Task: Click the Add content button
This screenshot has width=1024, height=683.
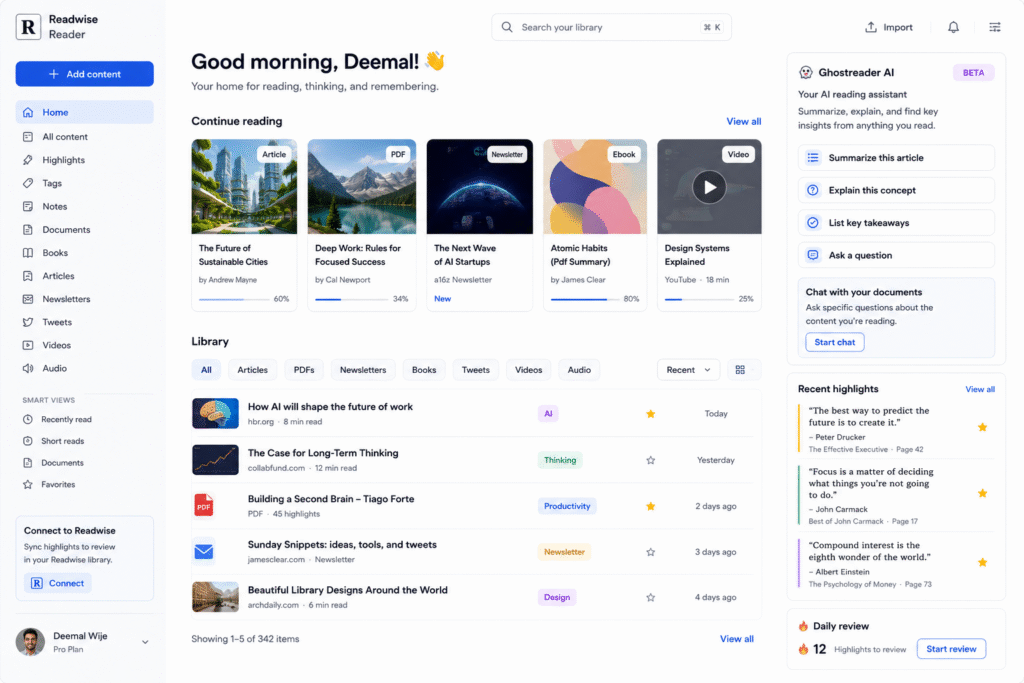Action: (85, 74)
